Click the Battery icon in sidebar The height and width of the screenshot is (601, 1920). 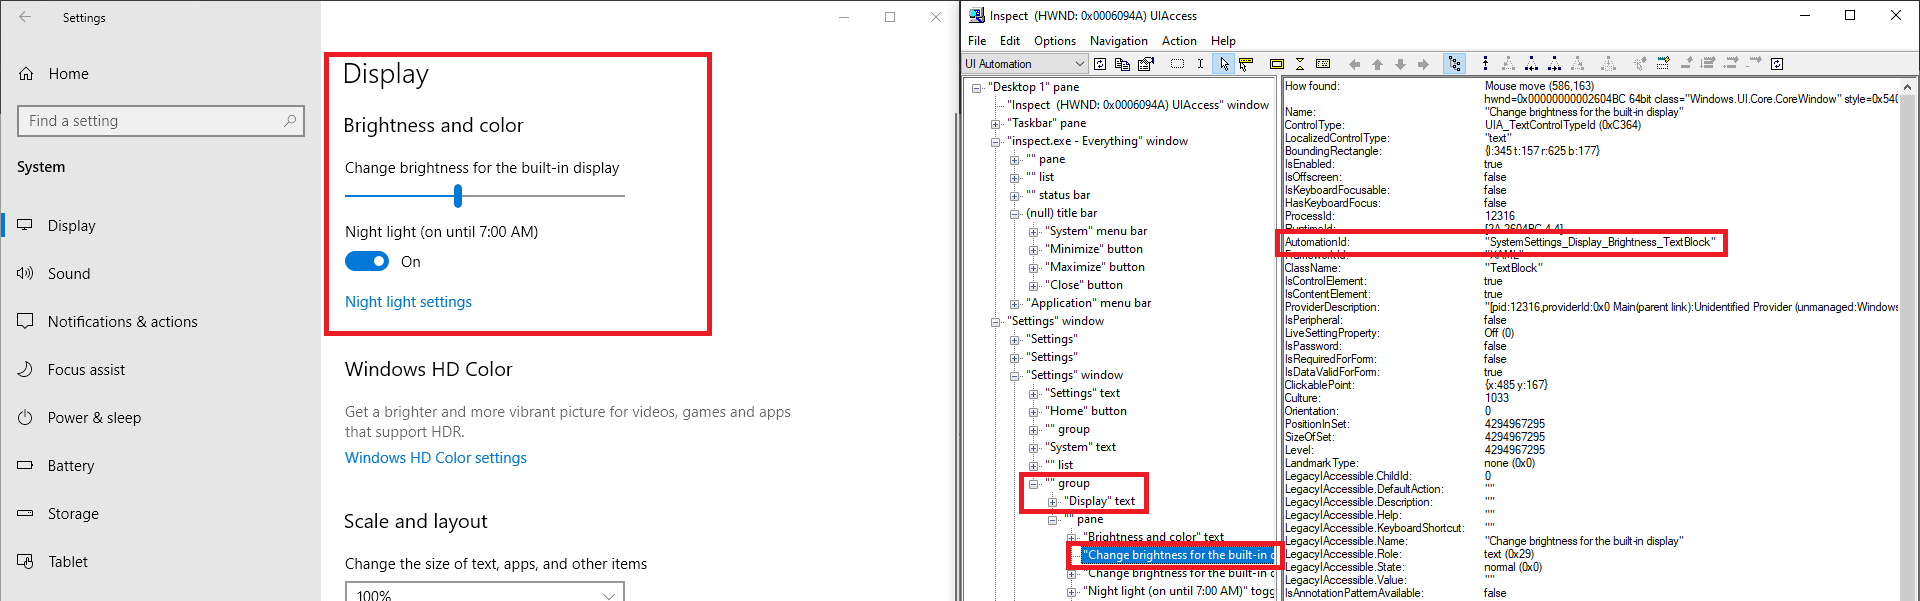coord(26,465)
